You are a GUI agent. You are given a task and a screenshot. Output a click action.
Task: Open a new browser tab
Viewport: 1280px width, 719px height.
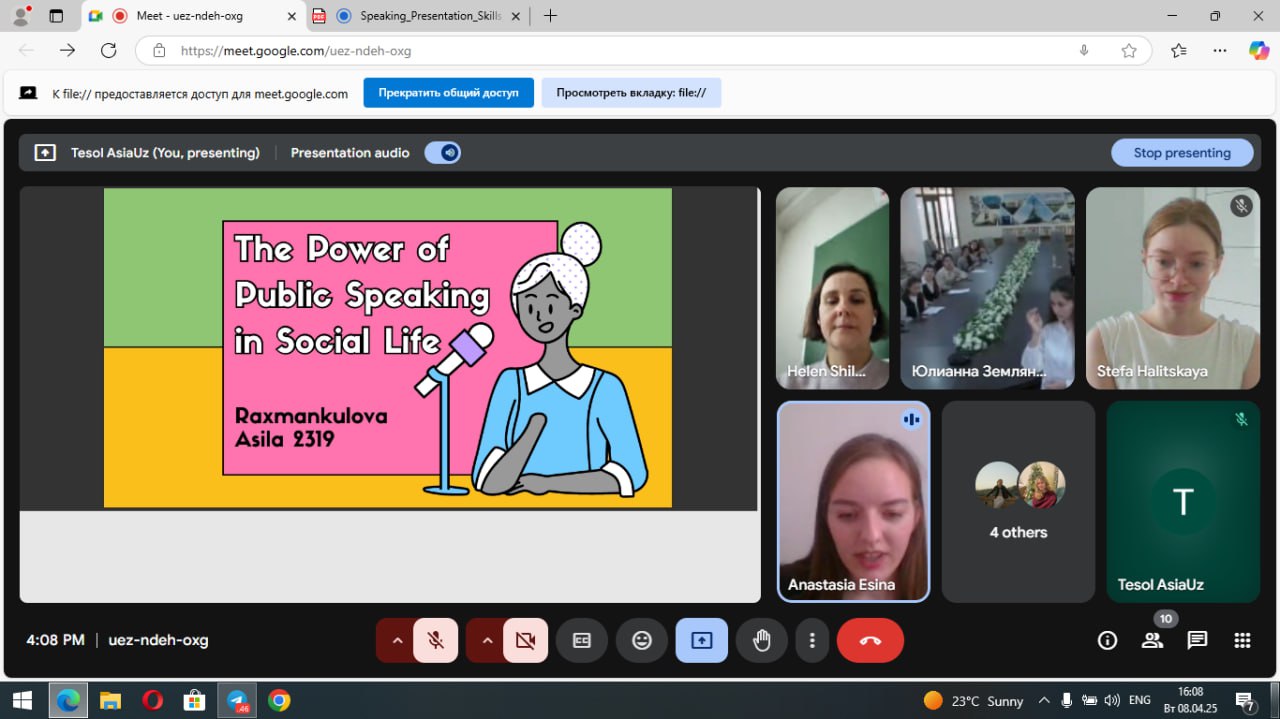click(550, 16)
